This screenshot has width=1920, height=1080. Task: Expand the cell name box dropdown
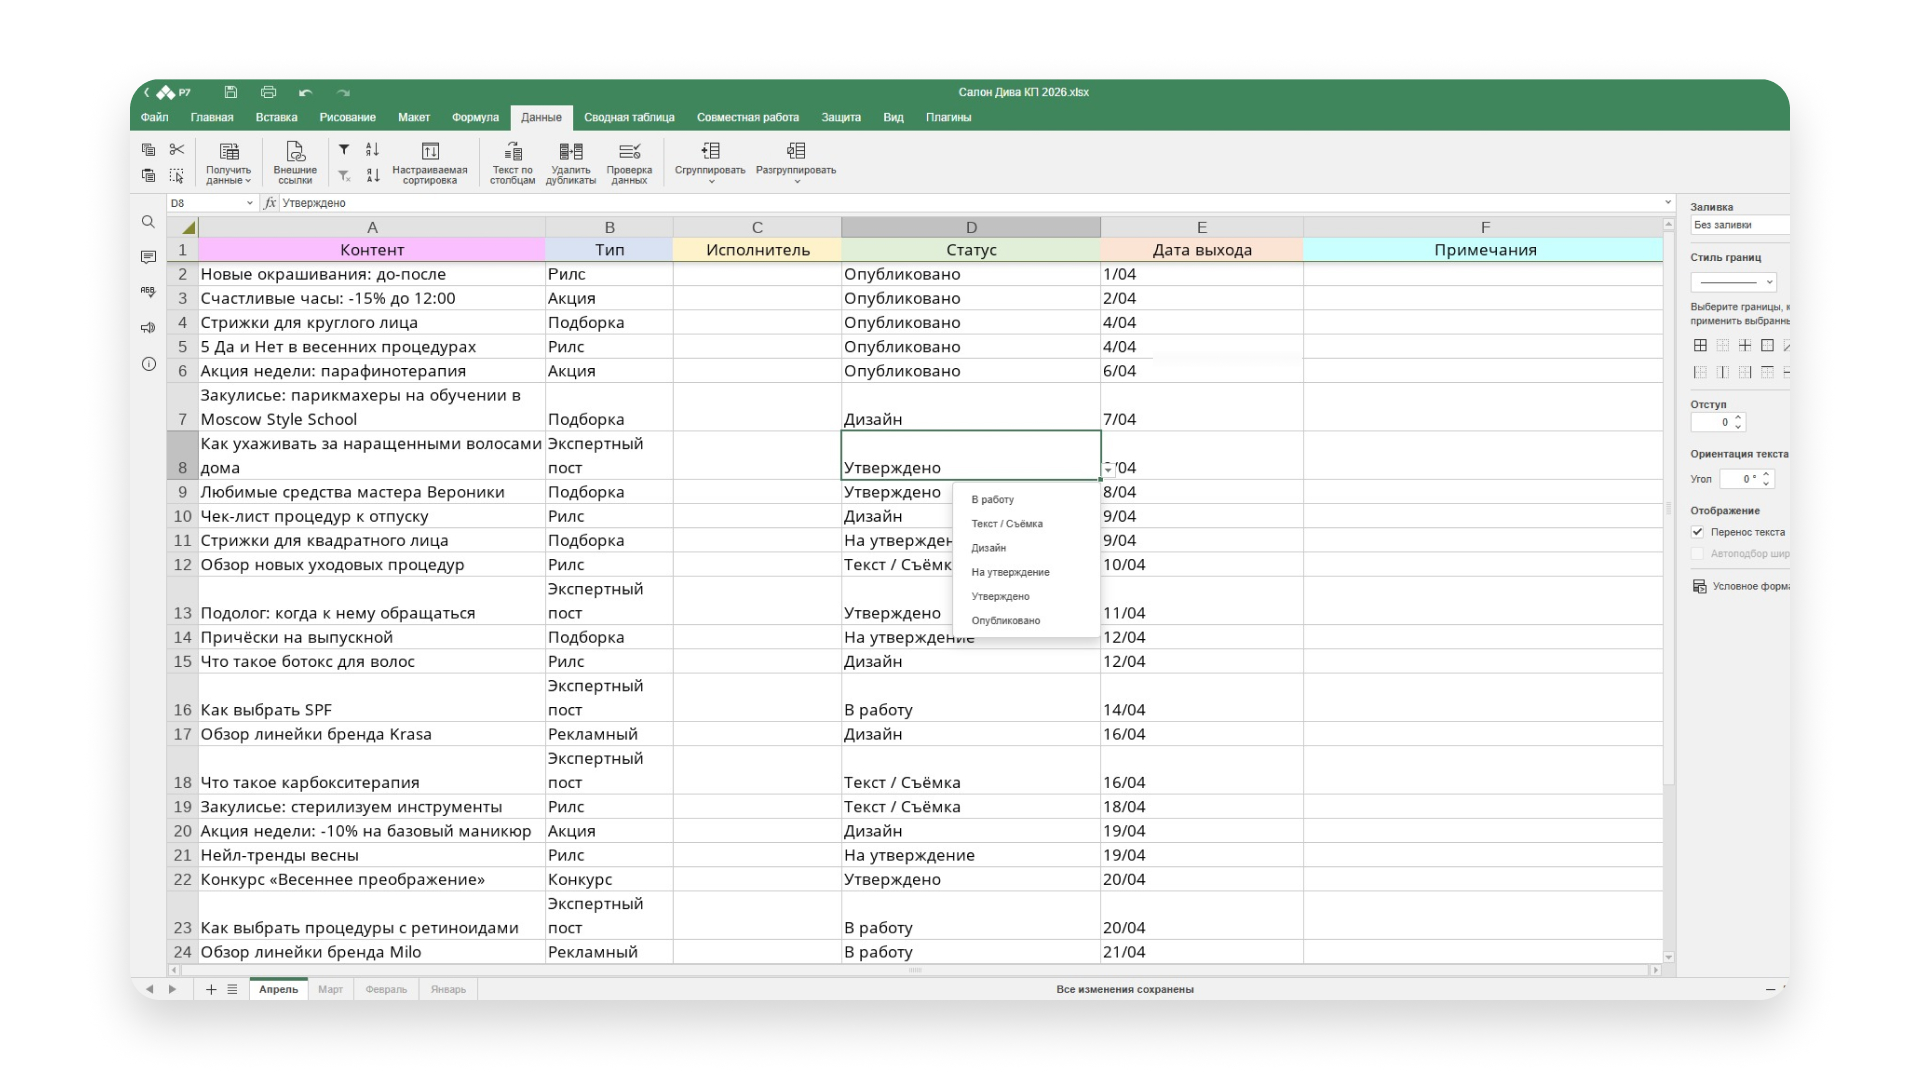click(x=250, y=203)
